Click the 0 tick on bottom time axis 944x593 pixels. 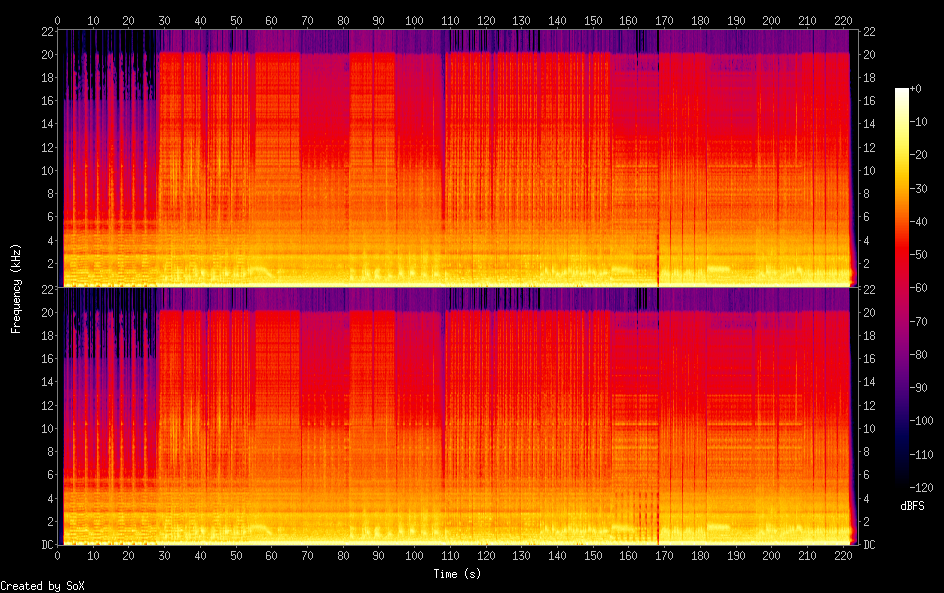pyautogui.click(x=58, y=555)
